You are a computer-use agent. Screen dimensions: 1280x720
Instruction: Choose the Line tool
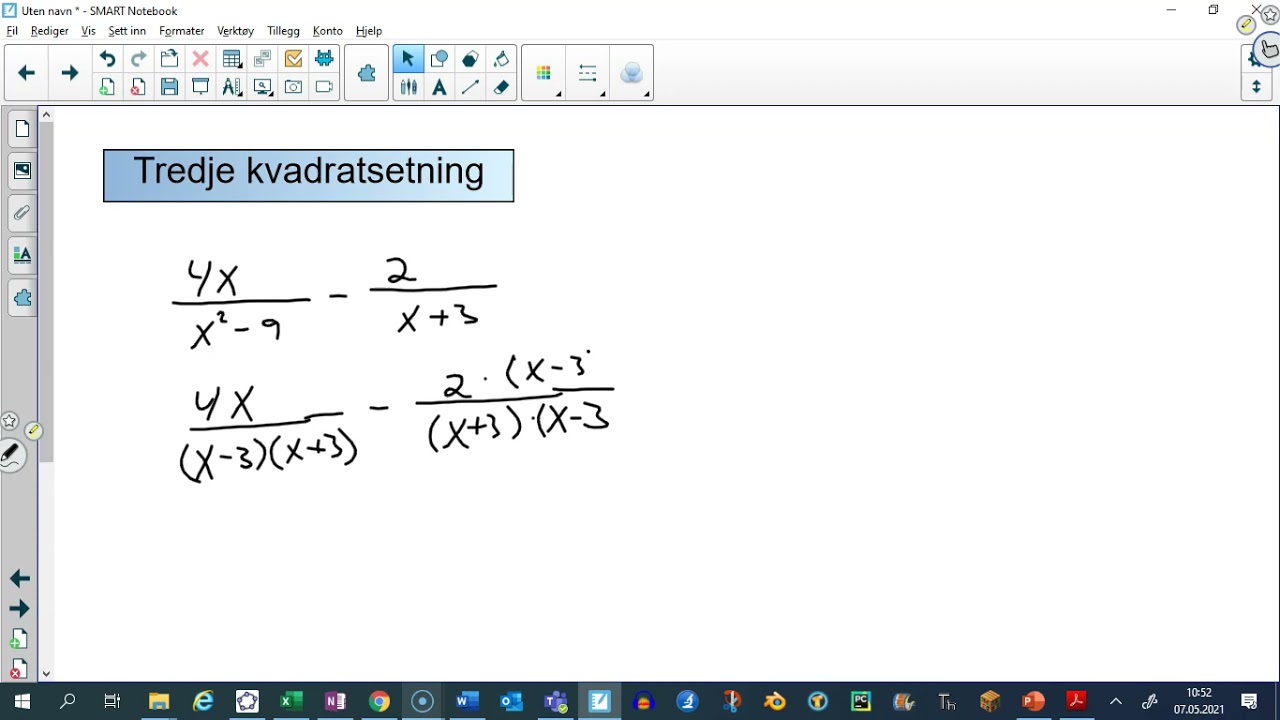pos(470,87)
